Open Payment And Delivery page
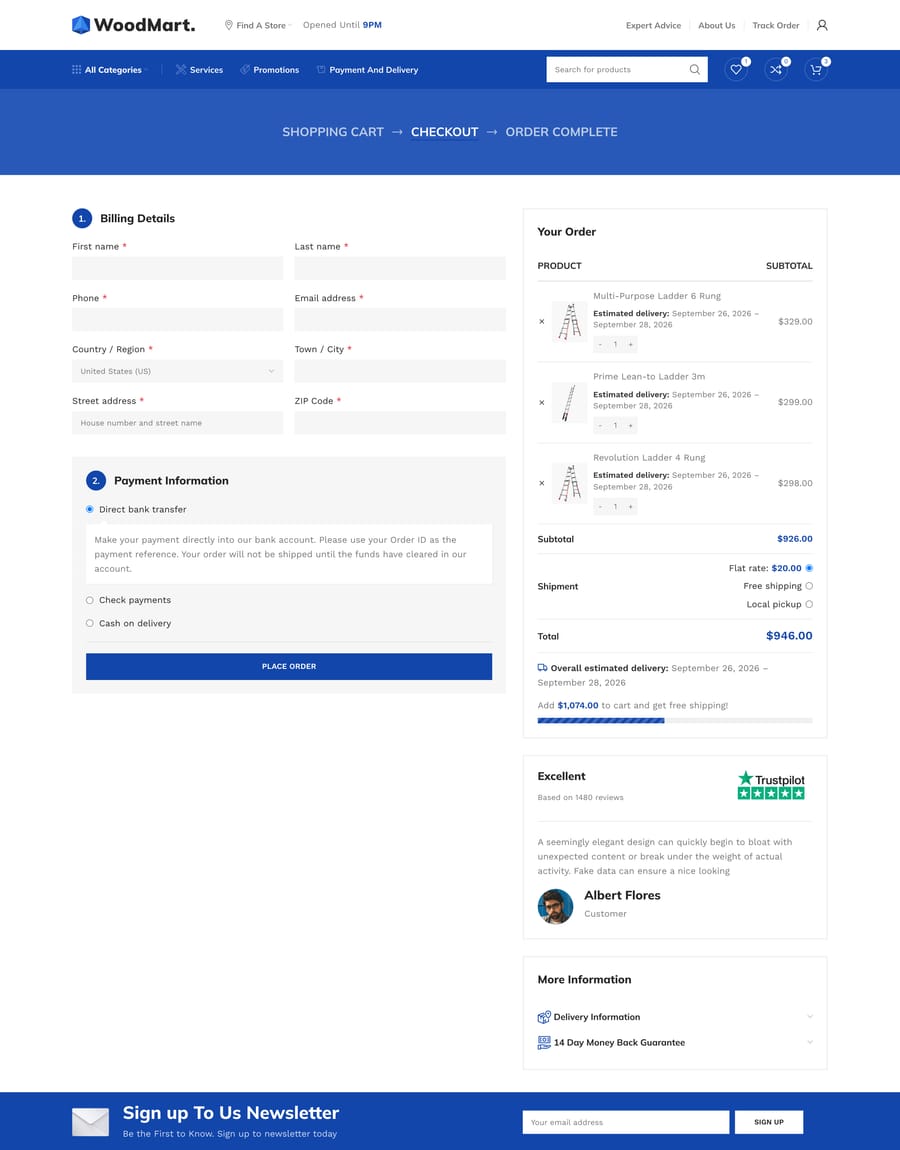Image resolution: width=900 pixels, height=1150 pixels. [367, 70]
